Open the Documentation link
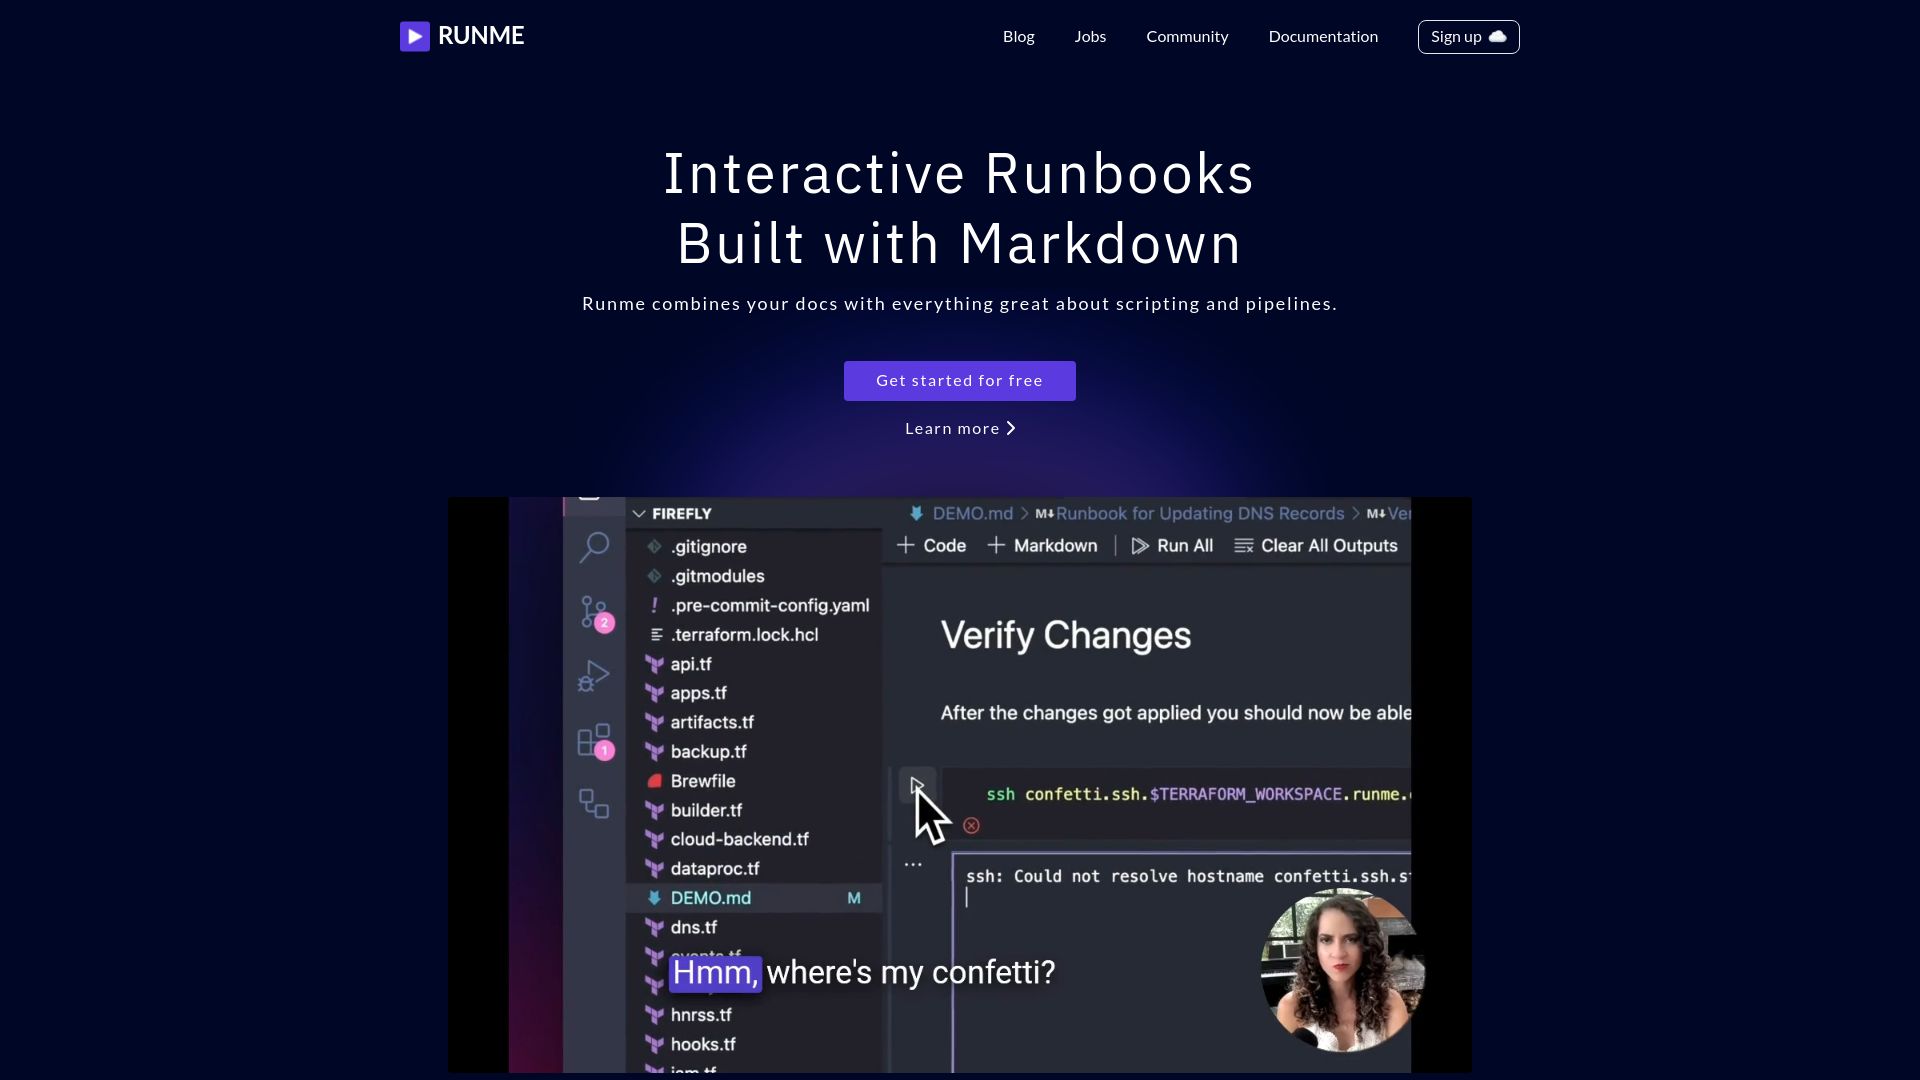The height and width of the screenshot is (1080, 1920). coord(1323,37)
